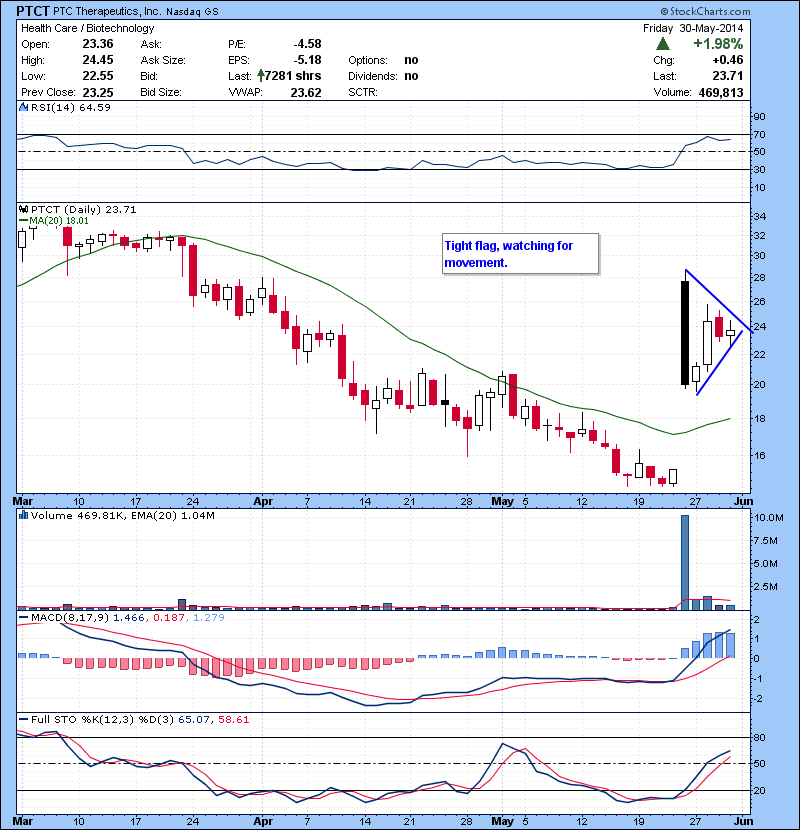Click the MA(20) 18.01 legend text

tap(59, 221)
